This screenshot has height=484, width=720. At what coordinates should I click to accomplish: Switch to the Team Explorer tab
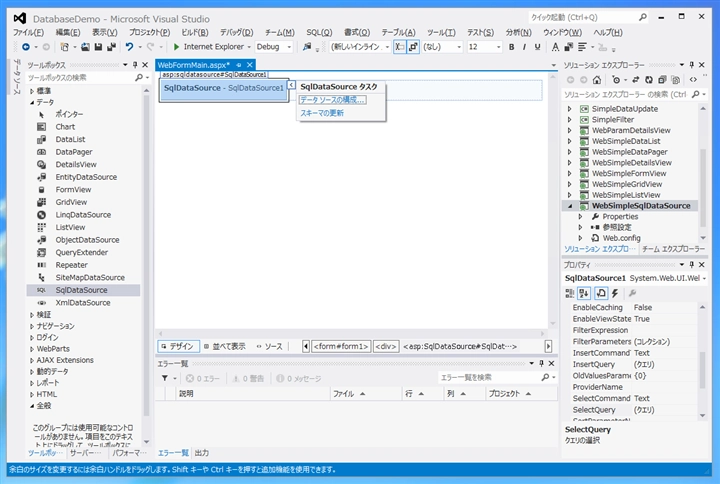click(673, 249)
